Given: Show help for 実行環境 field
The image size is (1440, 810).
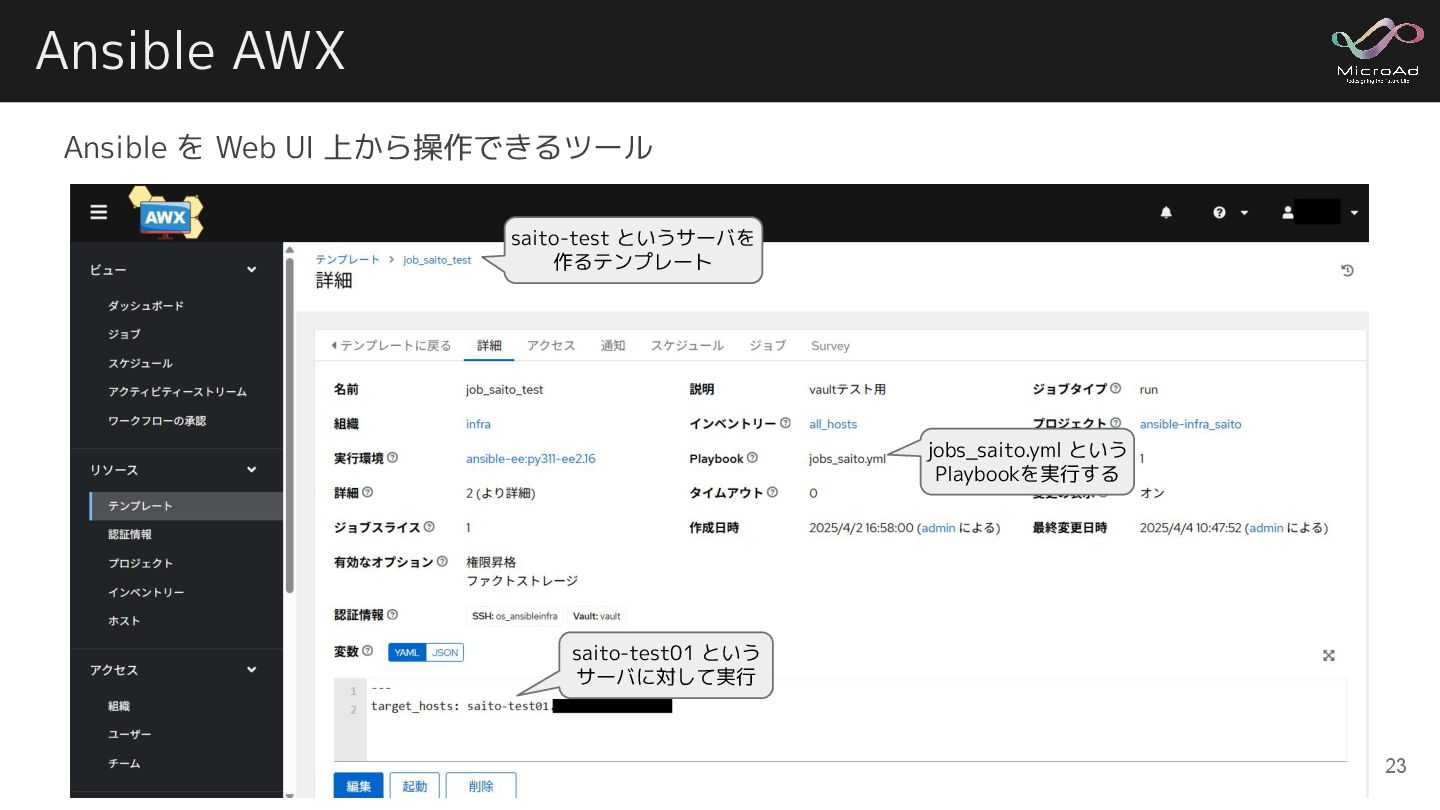Looking at the screenshot, I should pos(392,458).
